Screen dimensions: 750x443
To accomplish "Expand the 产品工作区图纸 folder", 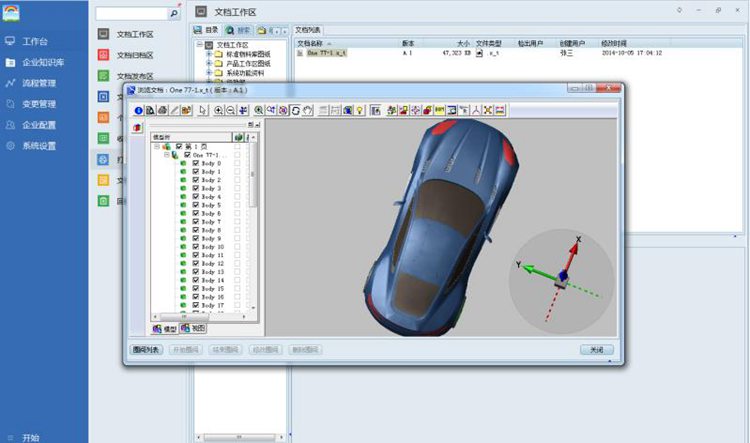I will tap(209, 64).
